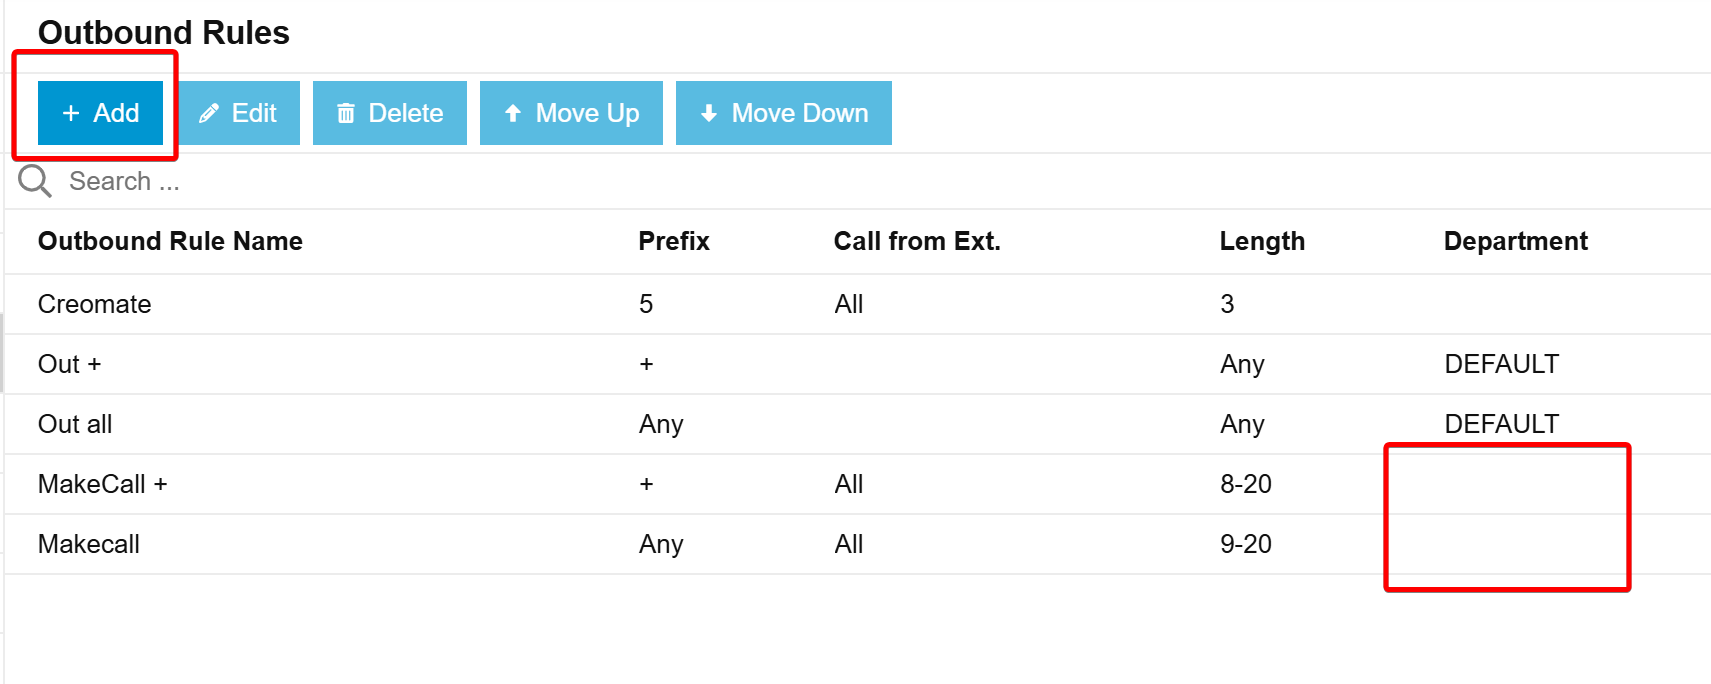Click the Delete button with trash icon
This screenshot has height=684, width=1711.
[x=390, y=113]
